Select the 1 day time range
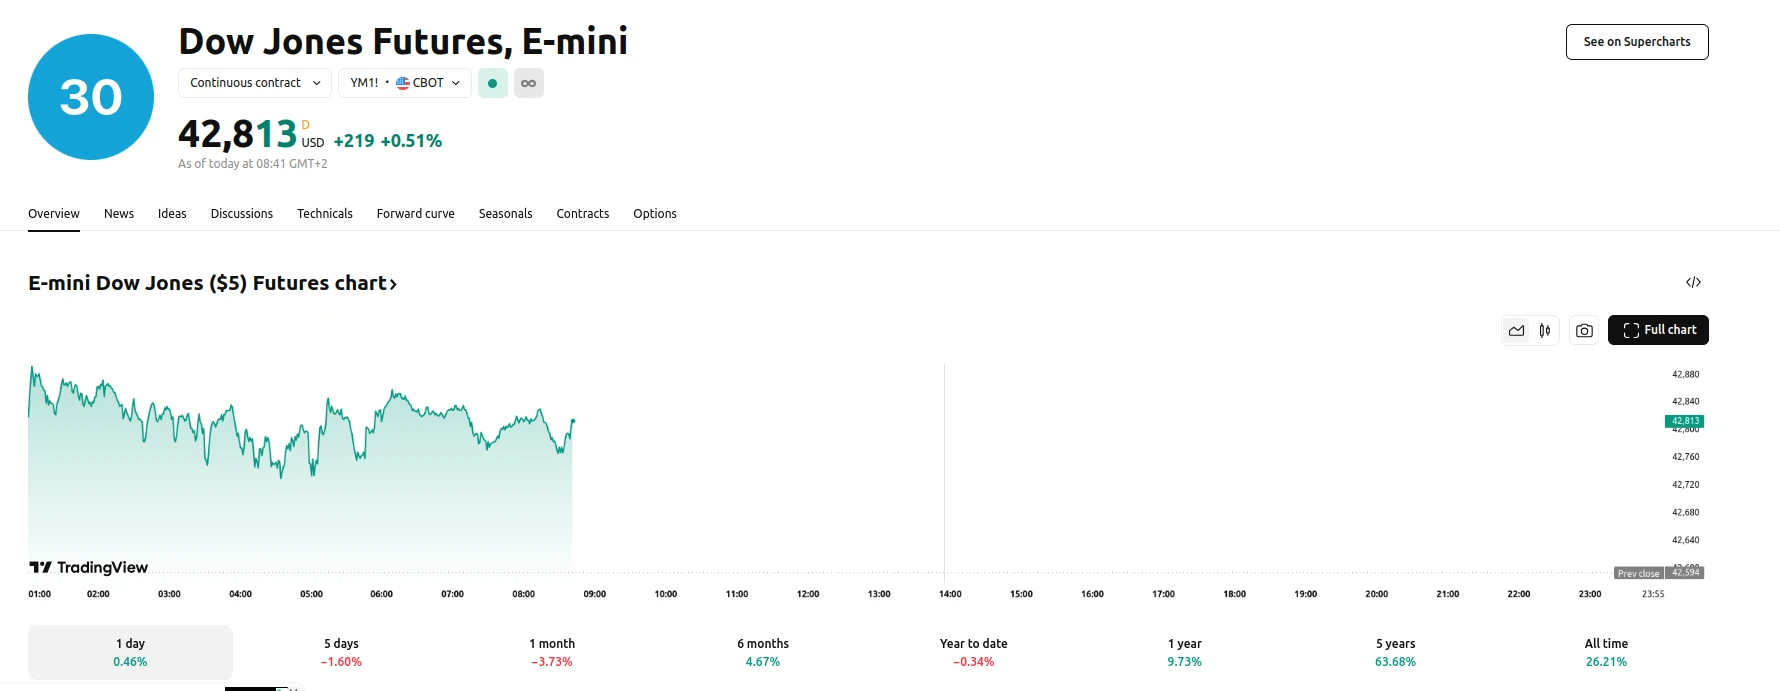Screen dimensions: 1780x691 (x=130, y=652)
